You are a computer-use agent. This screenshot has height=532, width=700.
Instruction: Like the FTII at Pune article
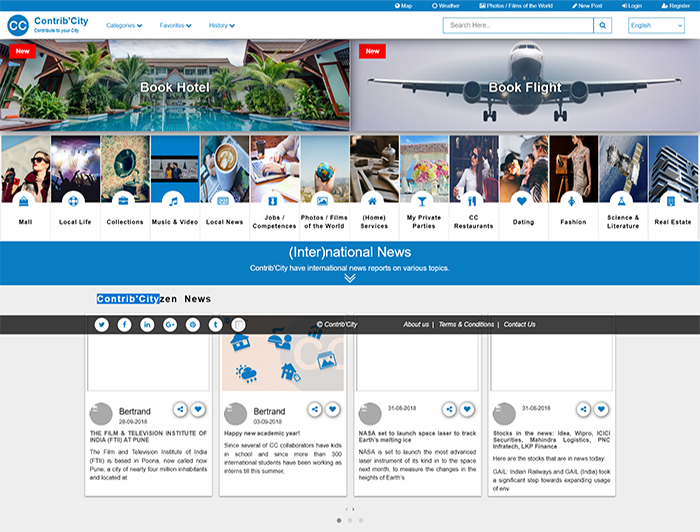point(198,409)
